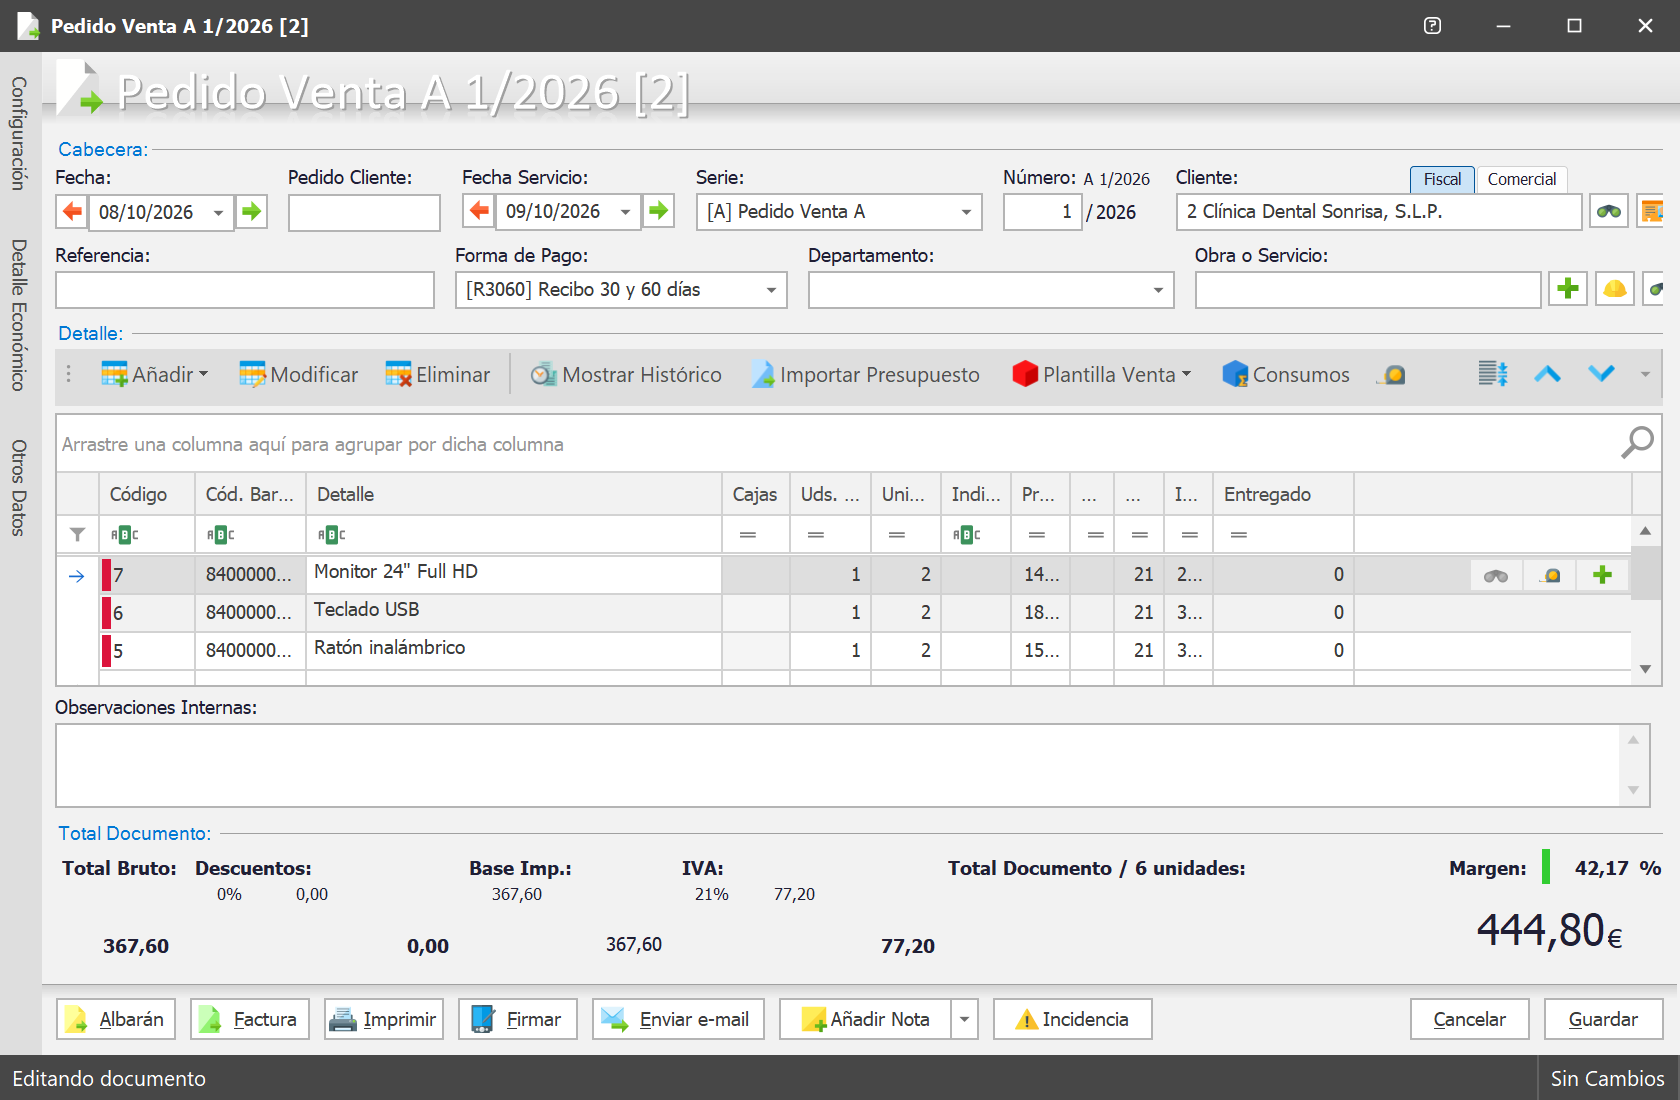The width and height of the screenshot is (1680, 1100).
Task: Click Importar Presupuesto toolbar item
Action: click(x=866, y=375)
